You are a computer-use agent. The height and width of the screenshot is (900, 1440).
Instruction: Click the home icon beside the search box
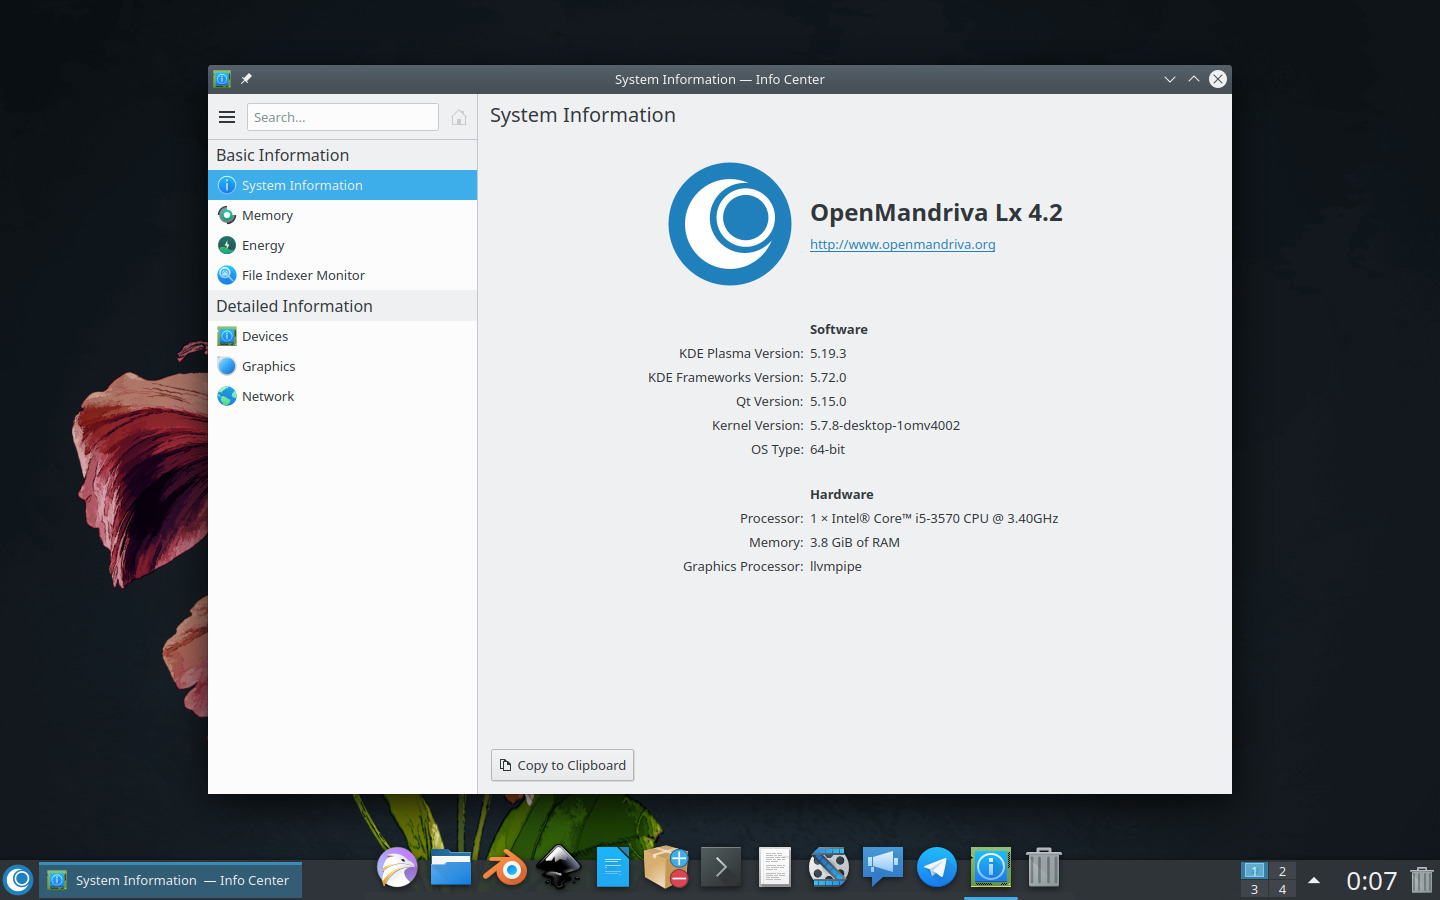click(x=459, y=117)
